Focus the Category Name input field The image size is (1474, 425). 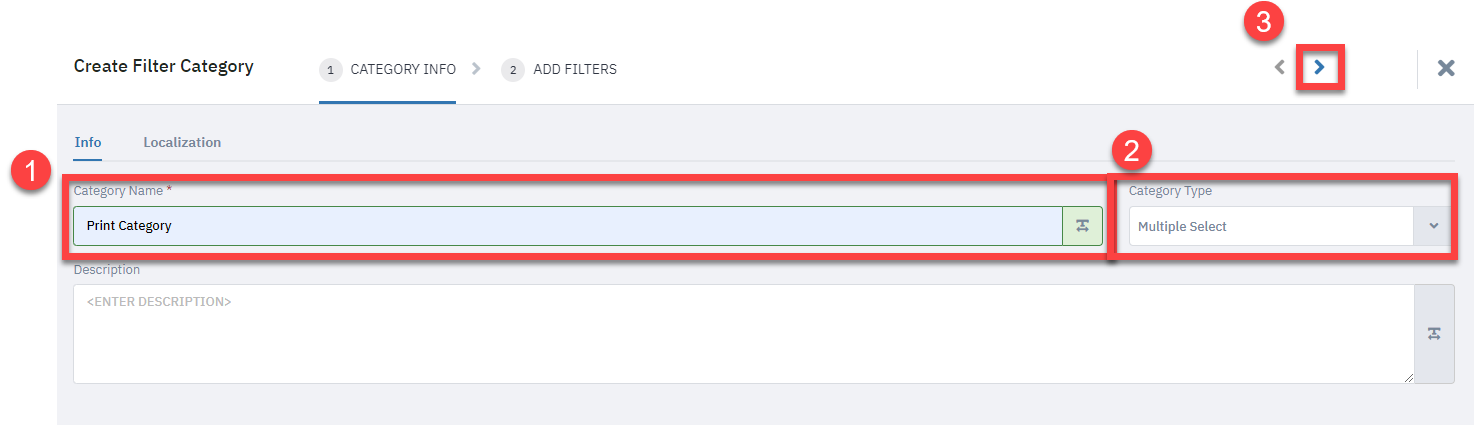point(567,226)
